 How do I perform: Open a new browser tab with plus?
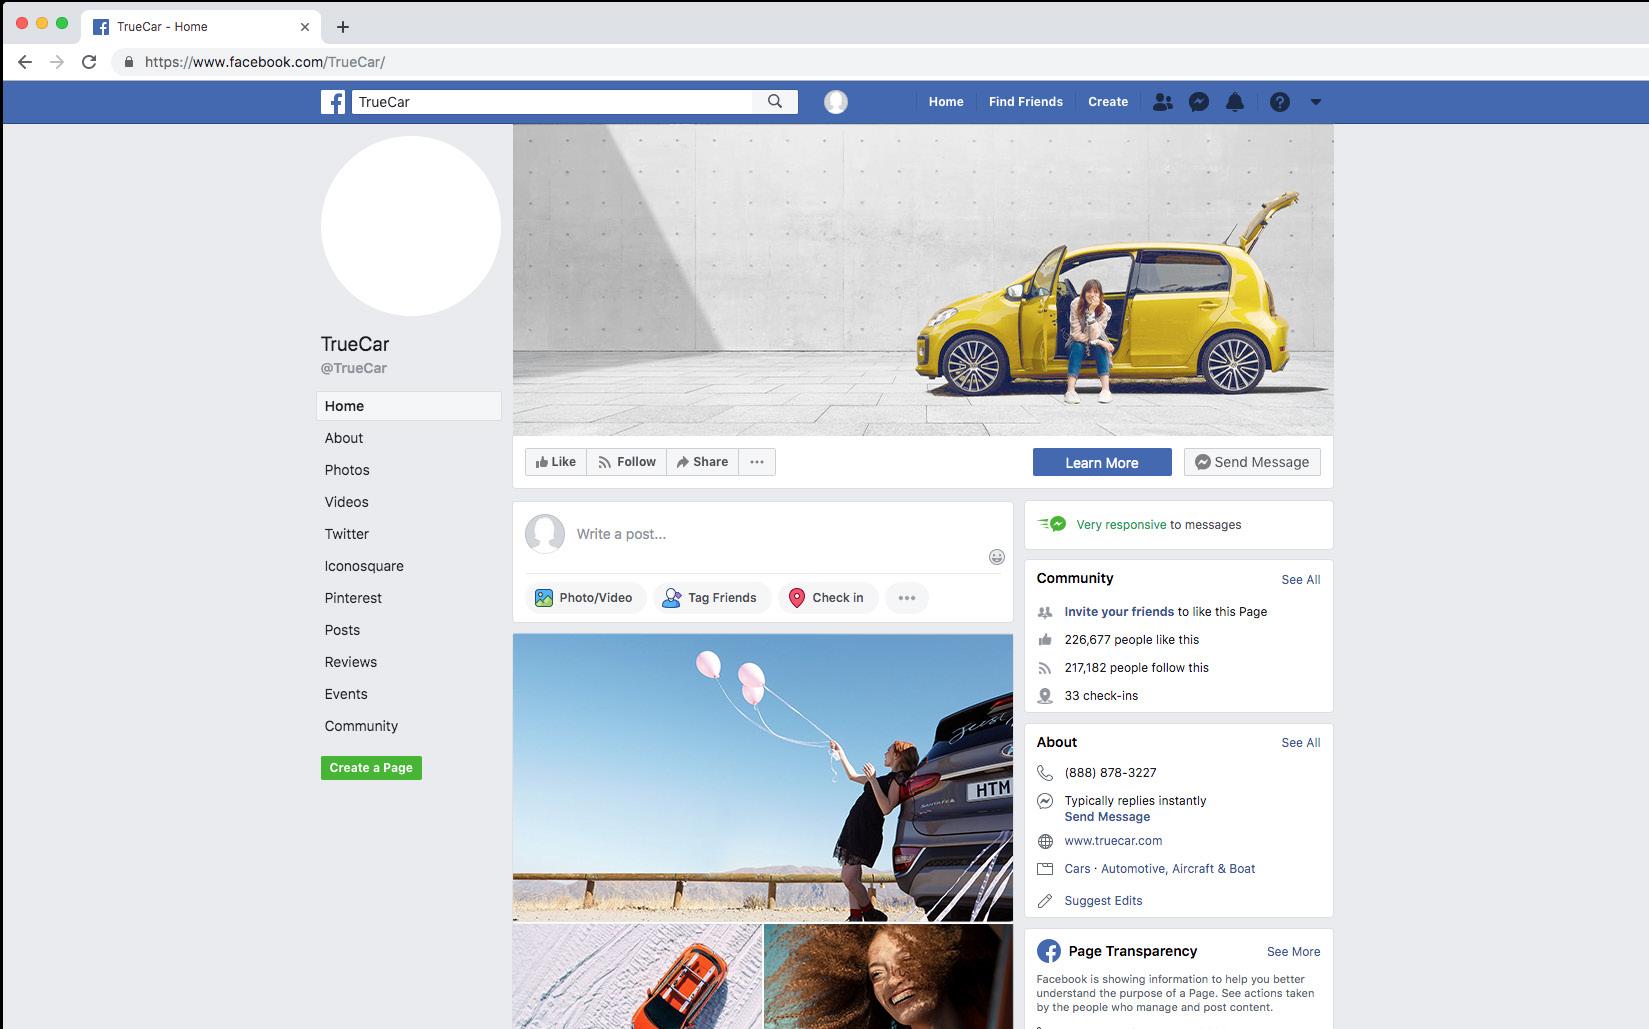pos(343,27)
